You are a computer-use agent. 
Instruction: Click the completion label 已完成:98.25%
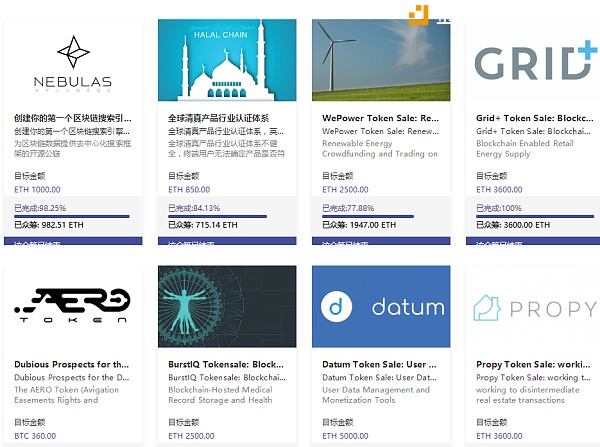coord(40,208)
